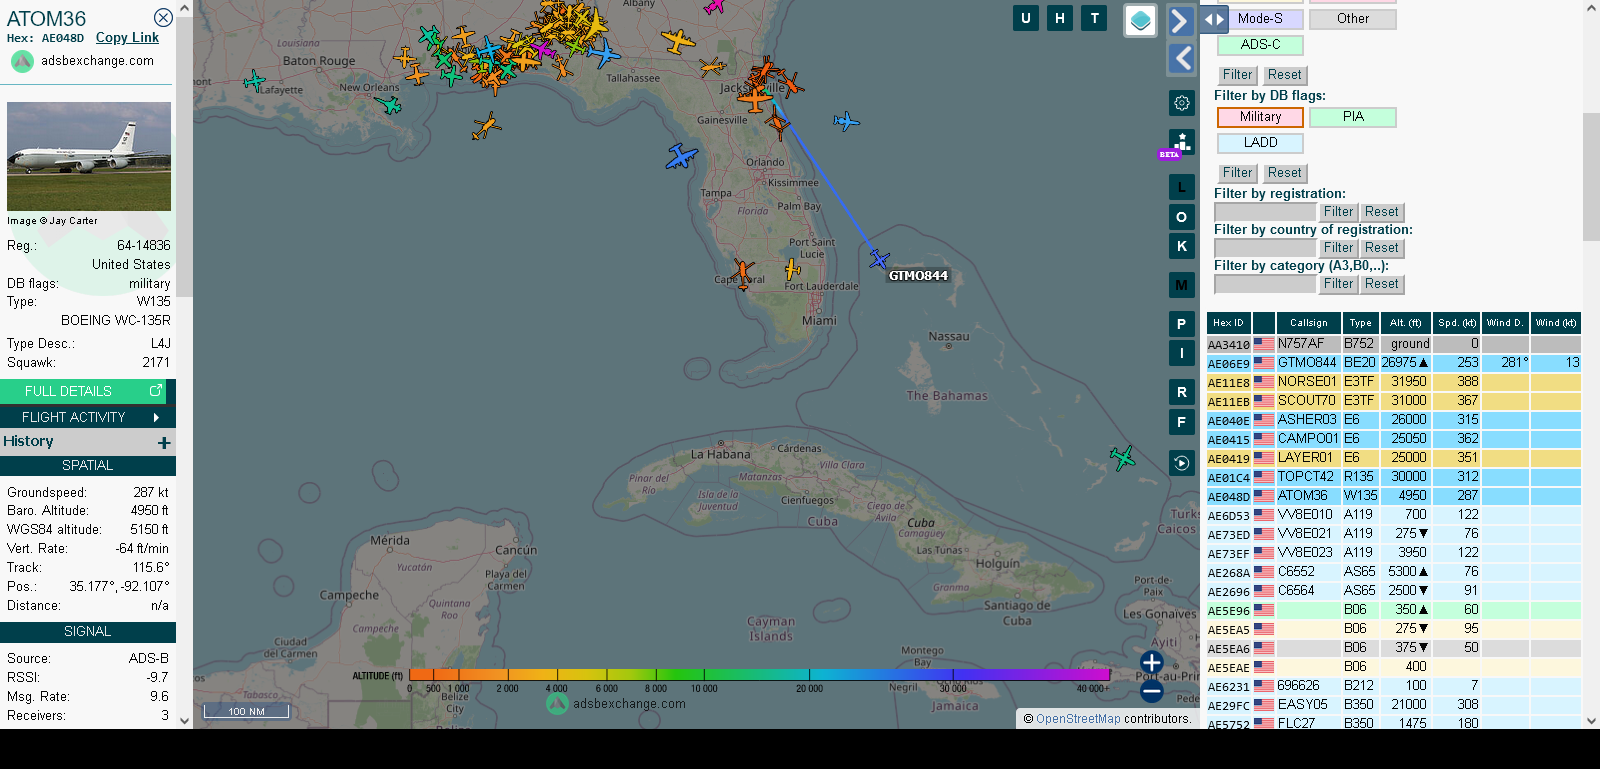Sort table by Type column header
This screenshot has width=1600, height=769.
tap(1360, 323)
